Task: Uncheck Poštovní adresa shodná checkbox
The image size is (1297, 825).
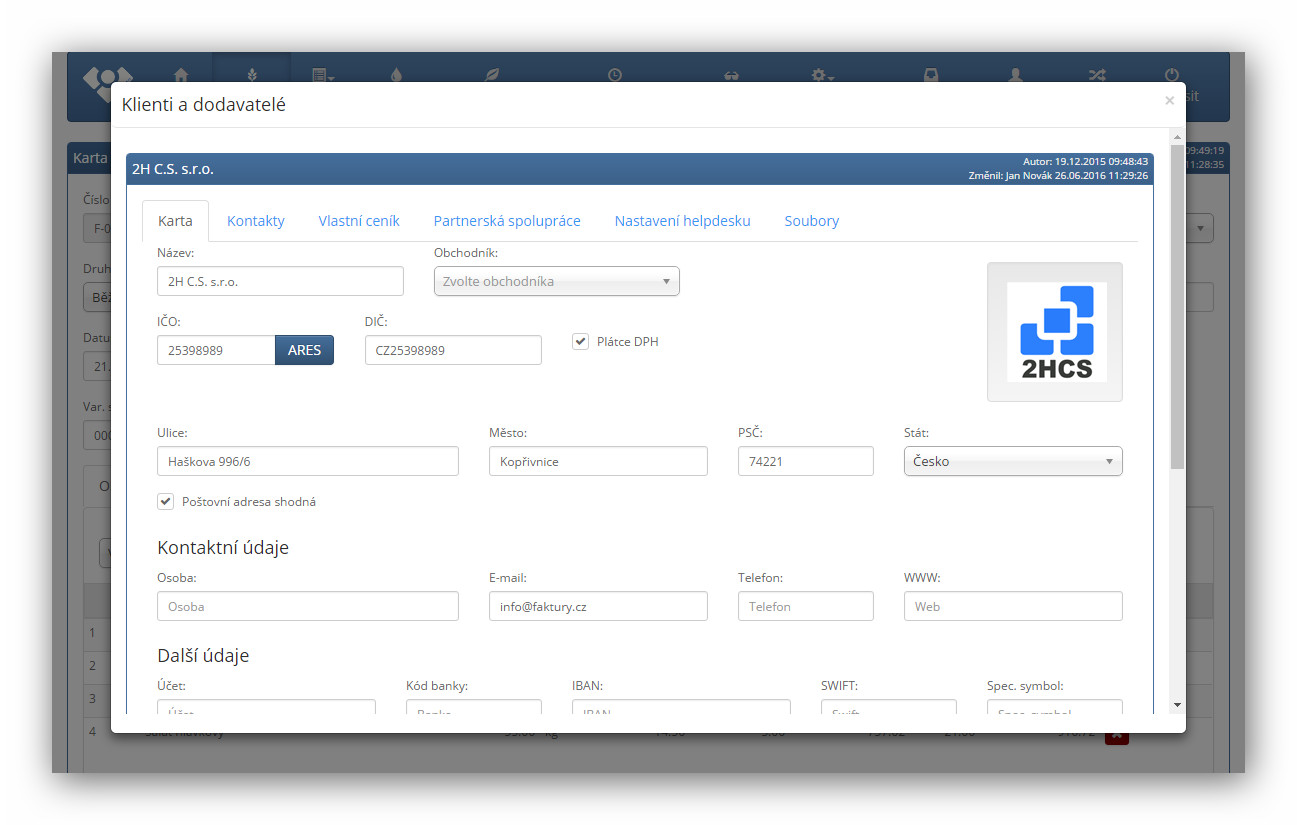Action: pos(166,502)
